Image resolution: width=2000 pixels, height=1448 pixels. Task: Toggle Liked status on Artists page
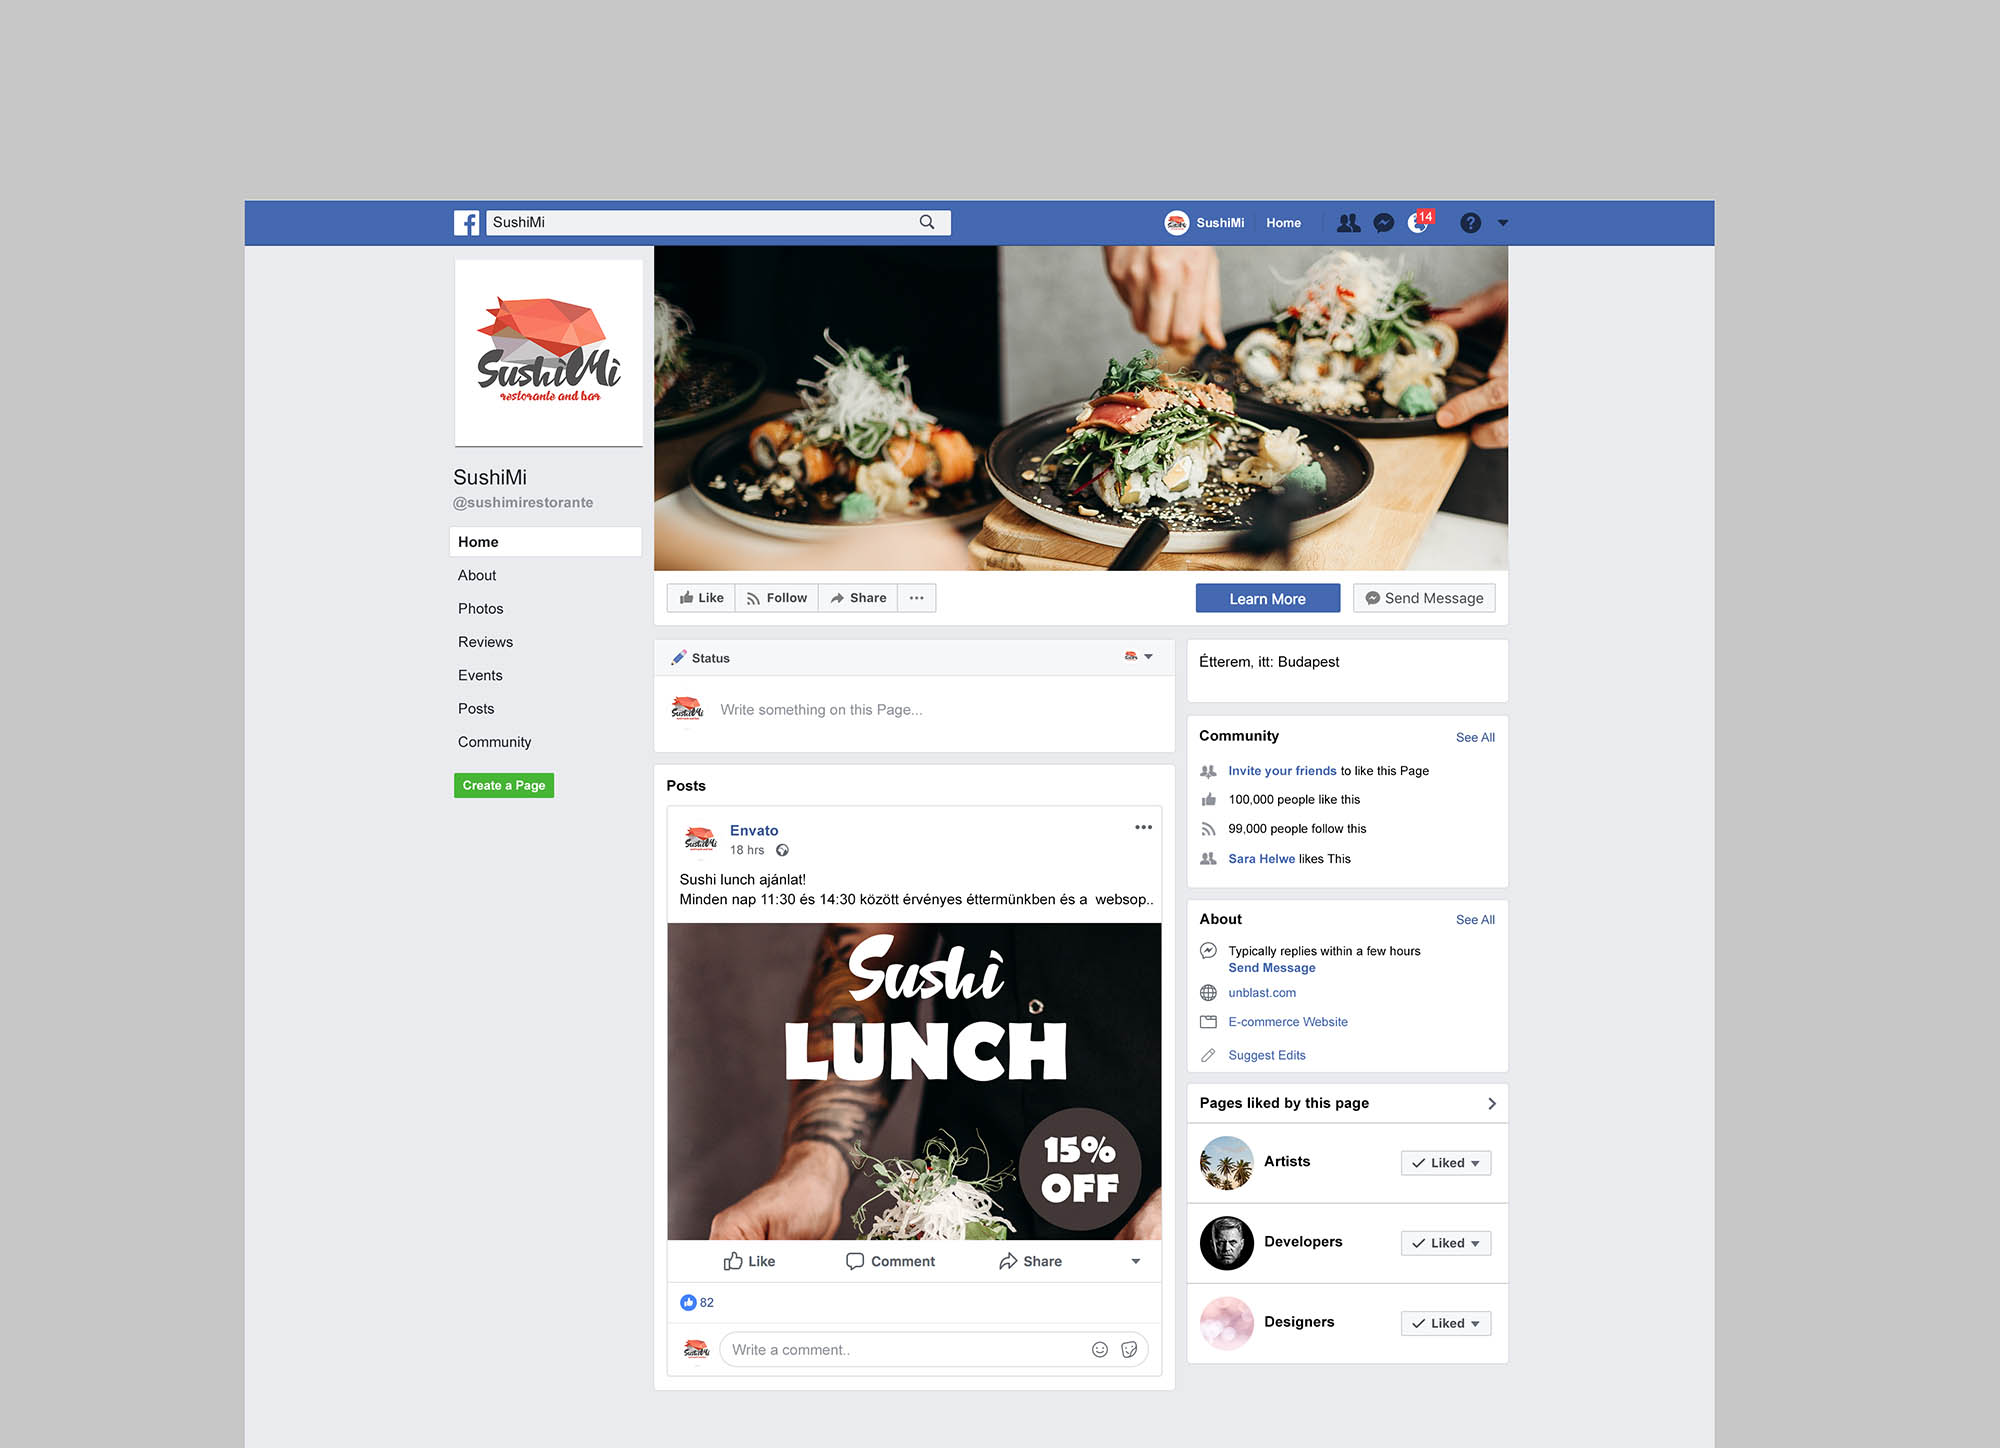[1443, 1162]
